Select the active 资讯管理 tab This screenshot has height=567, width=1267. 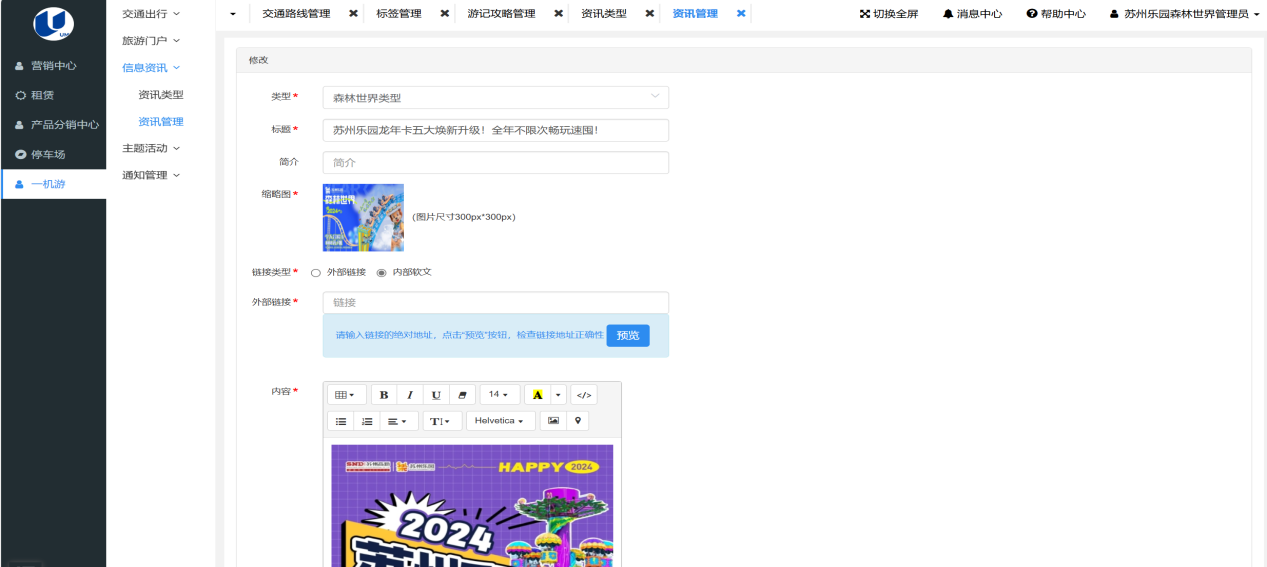[695, 14]
